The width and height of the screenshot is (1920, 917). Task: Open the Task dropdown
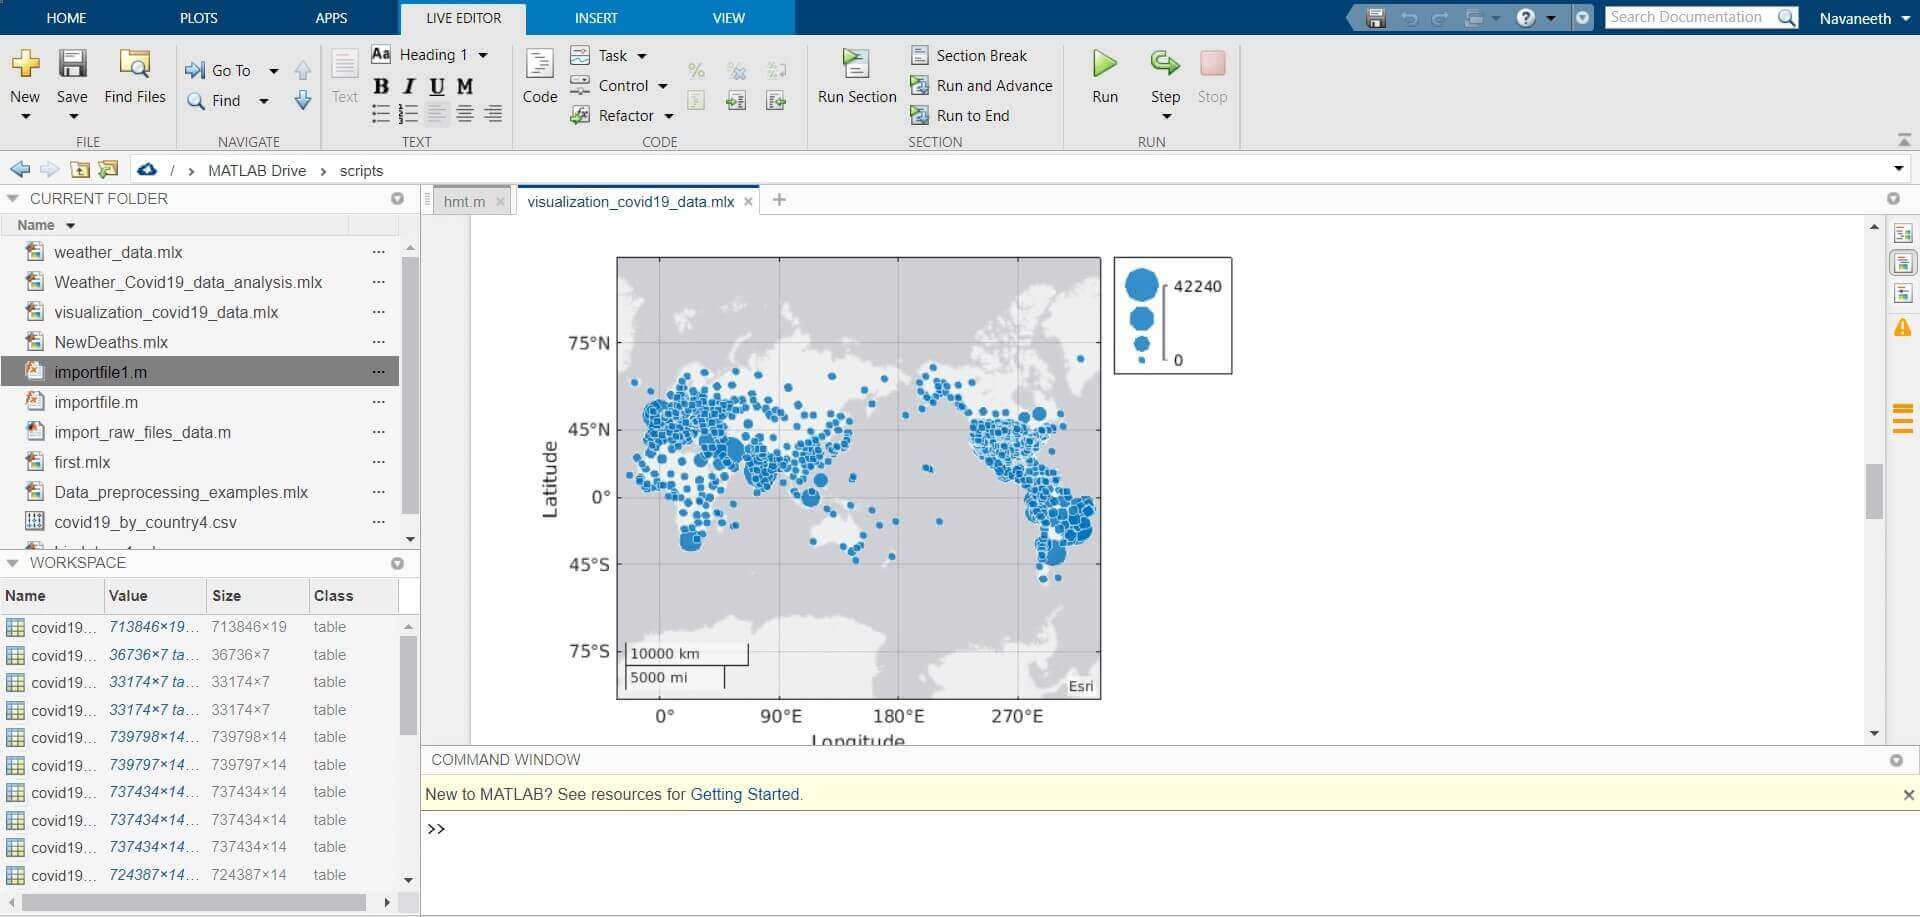(642, 56)
